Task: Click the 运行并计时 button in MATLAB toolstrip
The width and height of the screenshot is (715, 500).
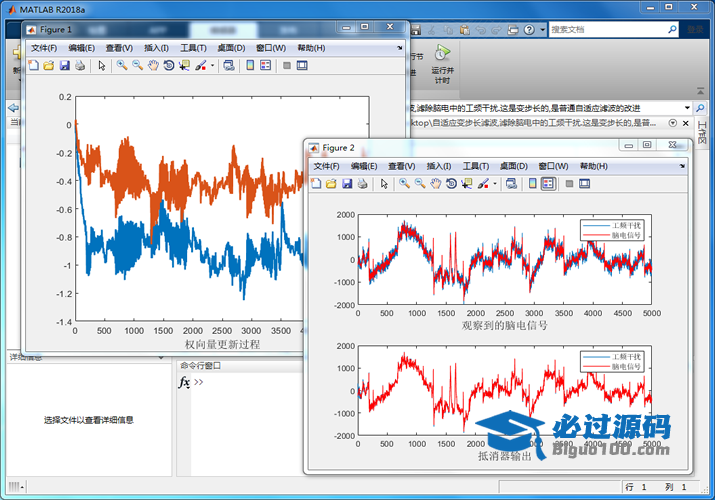Action: click(x=442, y=64)
